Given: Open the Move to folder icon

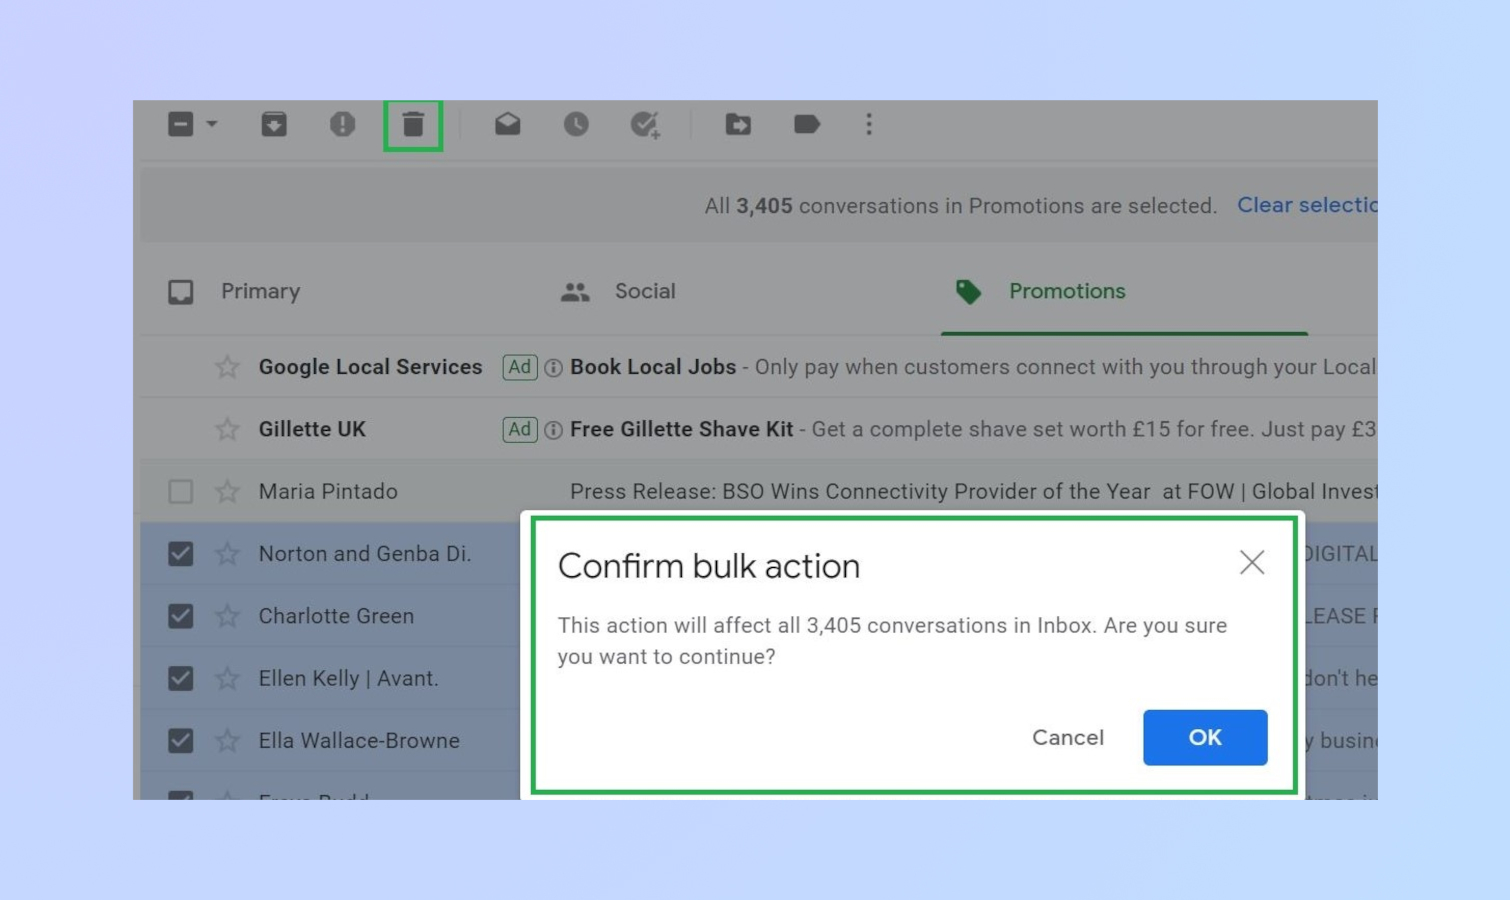Looking at the screenshot, I should [737, 124].
